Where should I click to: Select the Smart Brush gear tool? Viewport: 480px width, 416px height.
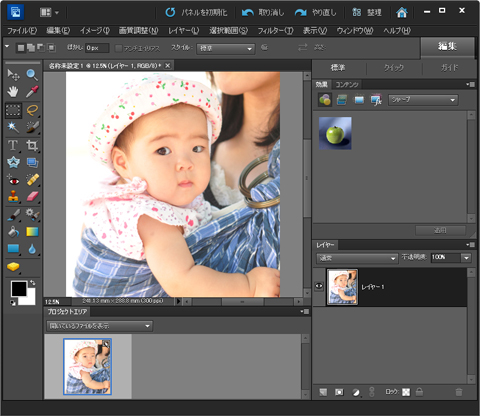click(x=32, y=215)
